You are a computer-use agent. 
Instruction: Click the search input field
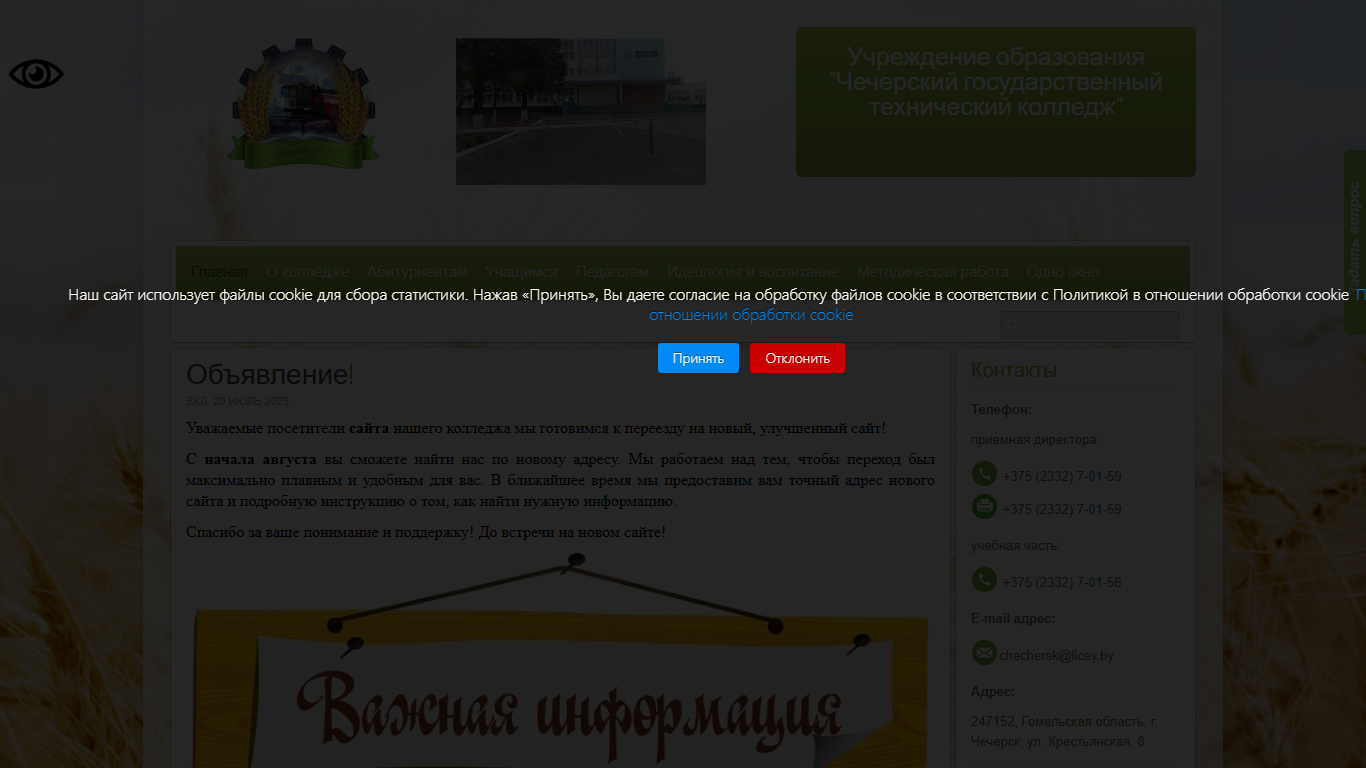click(1090, 325)
